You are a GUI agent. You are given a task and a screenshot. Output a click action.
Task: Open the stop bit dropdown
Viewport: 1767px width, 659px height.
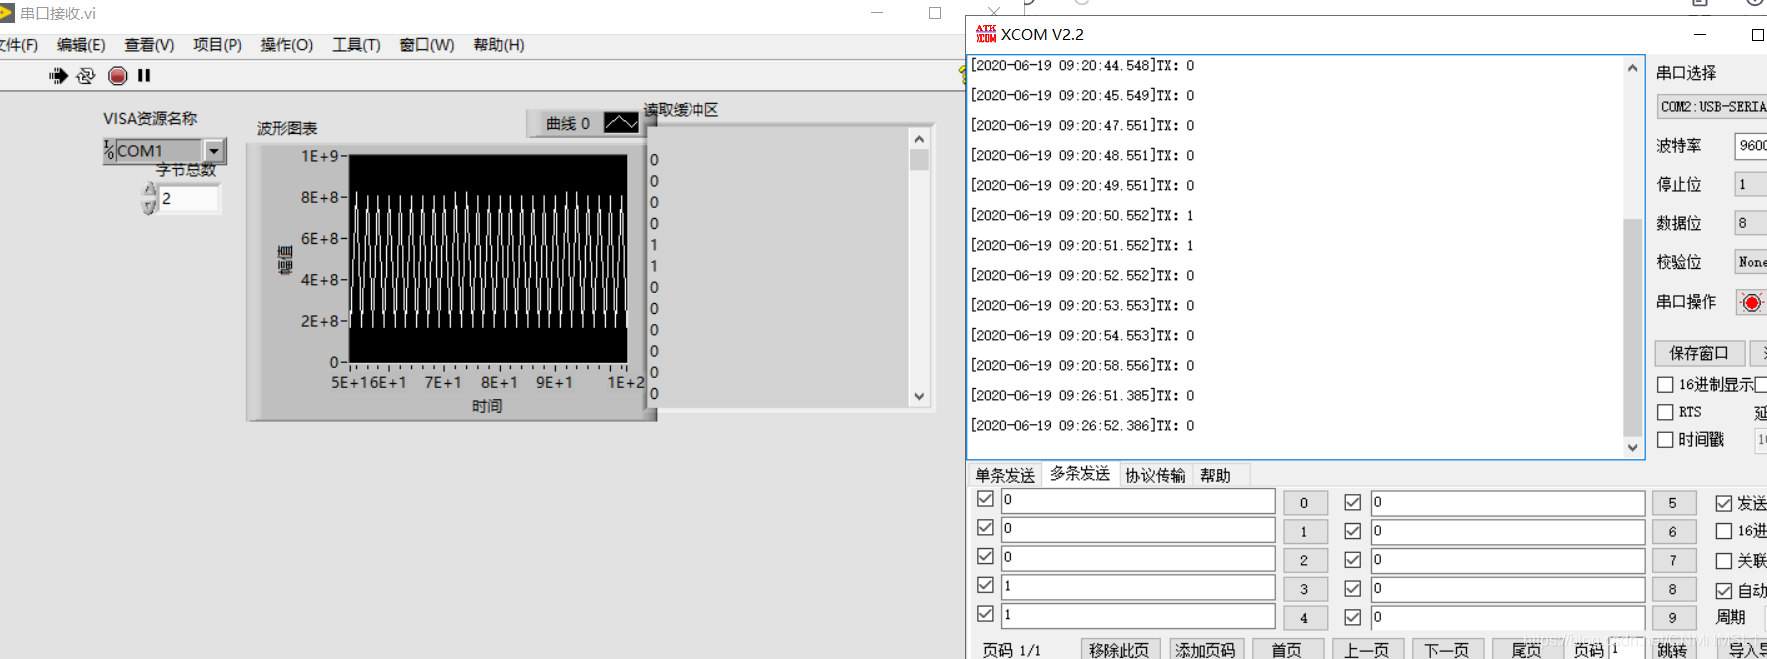(x=1750, y=184)
